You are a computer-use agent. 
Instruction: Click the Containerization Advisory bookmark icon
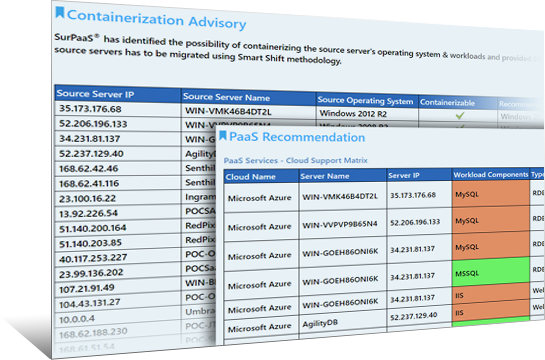pyautogui.click(x=60, y=12)
